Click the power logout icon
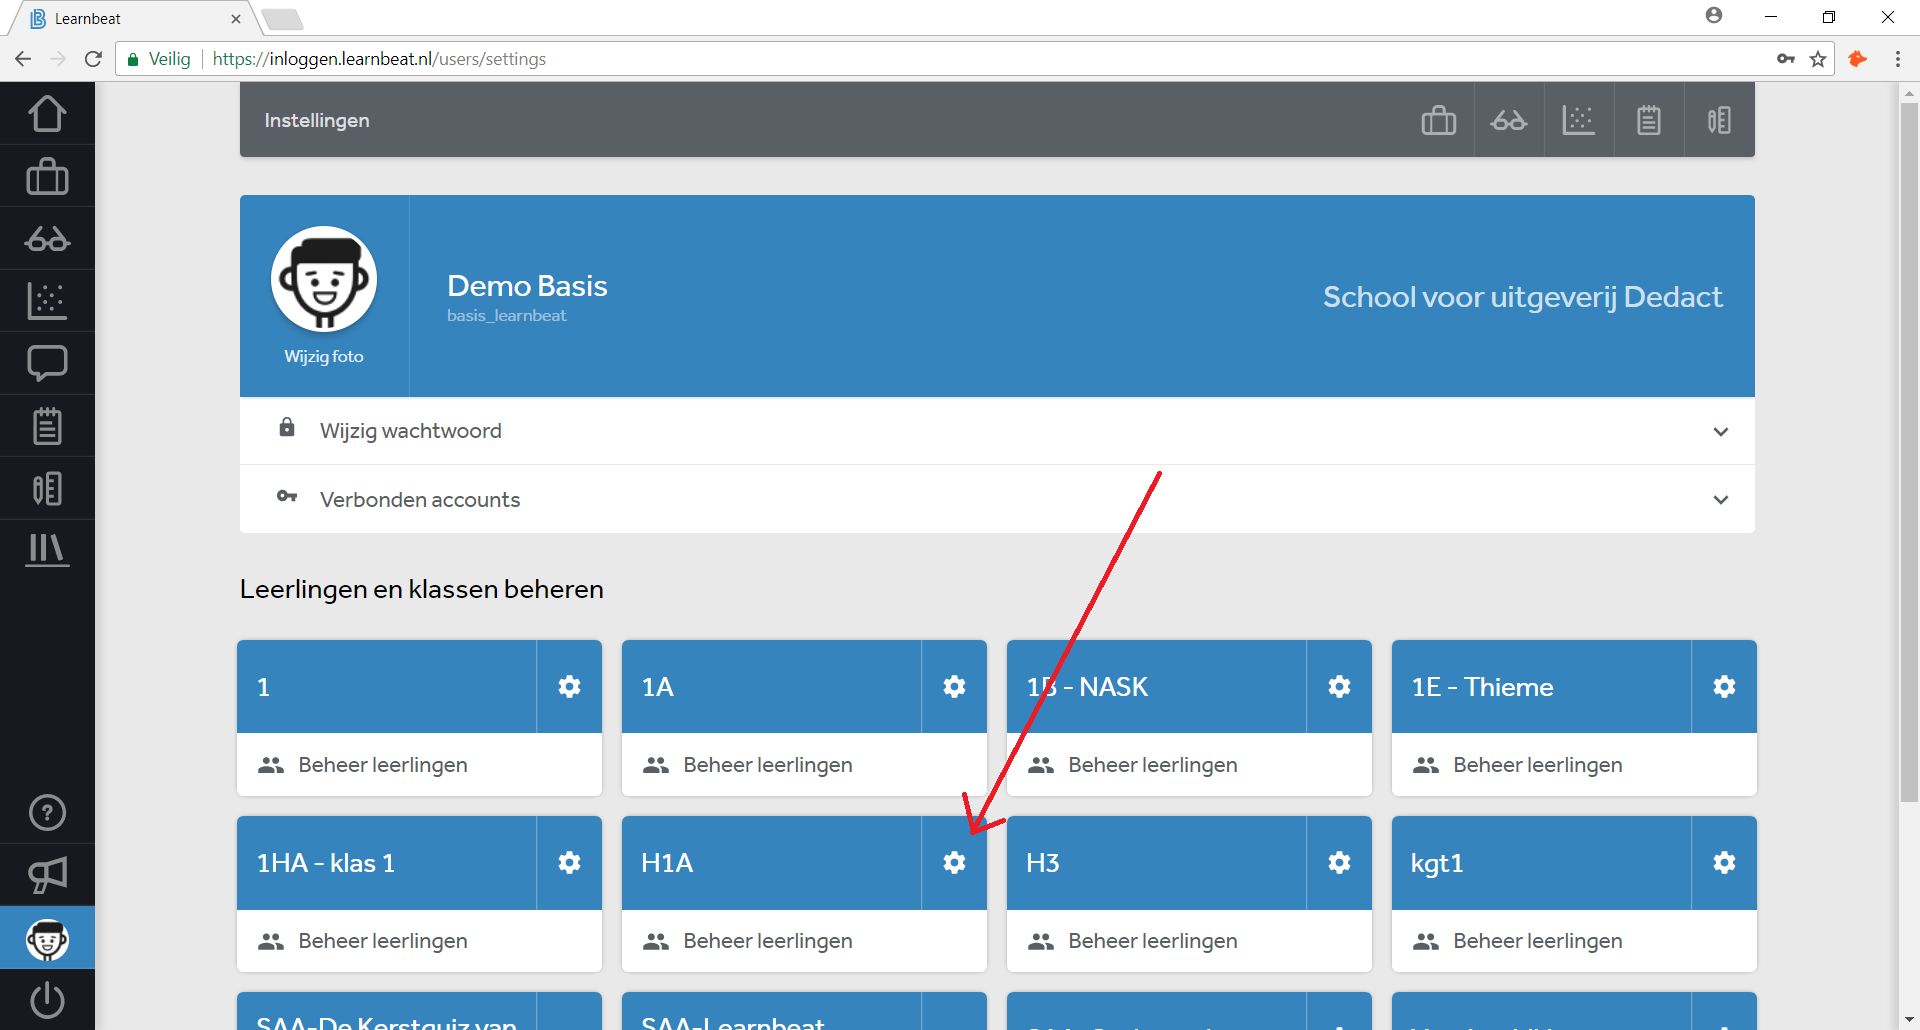The image size is (1920, 1030). coord(47,1000)
